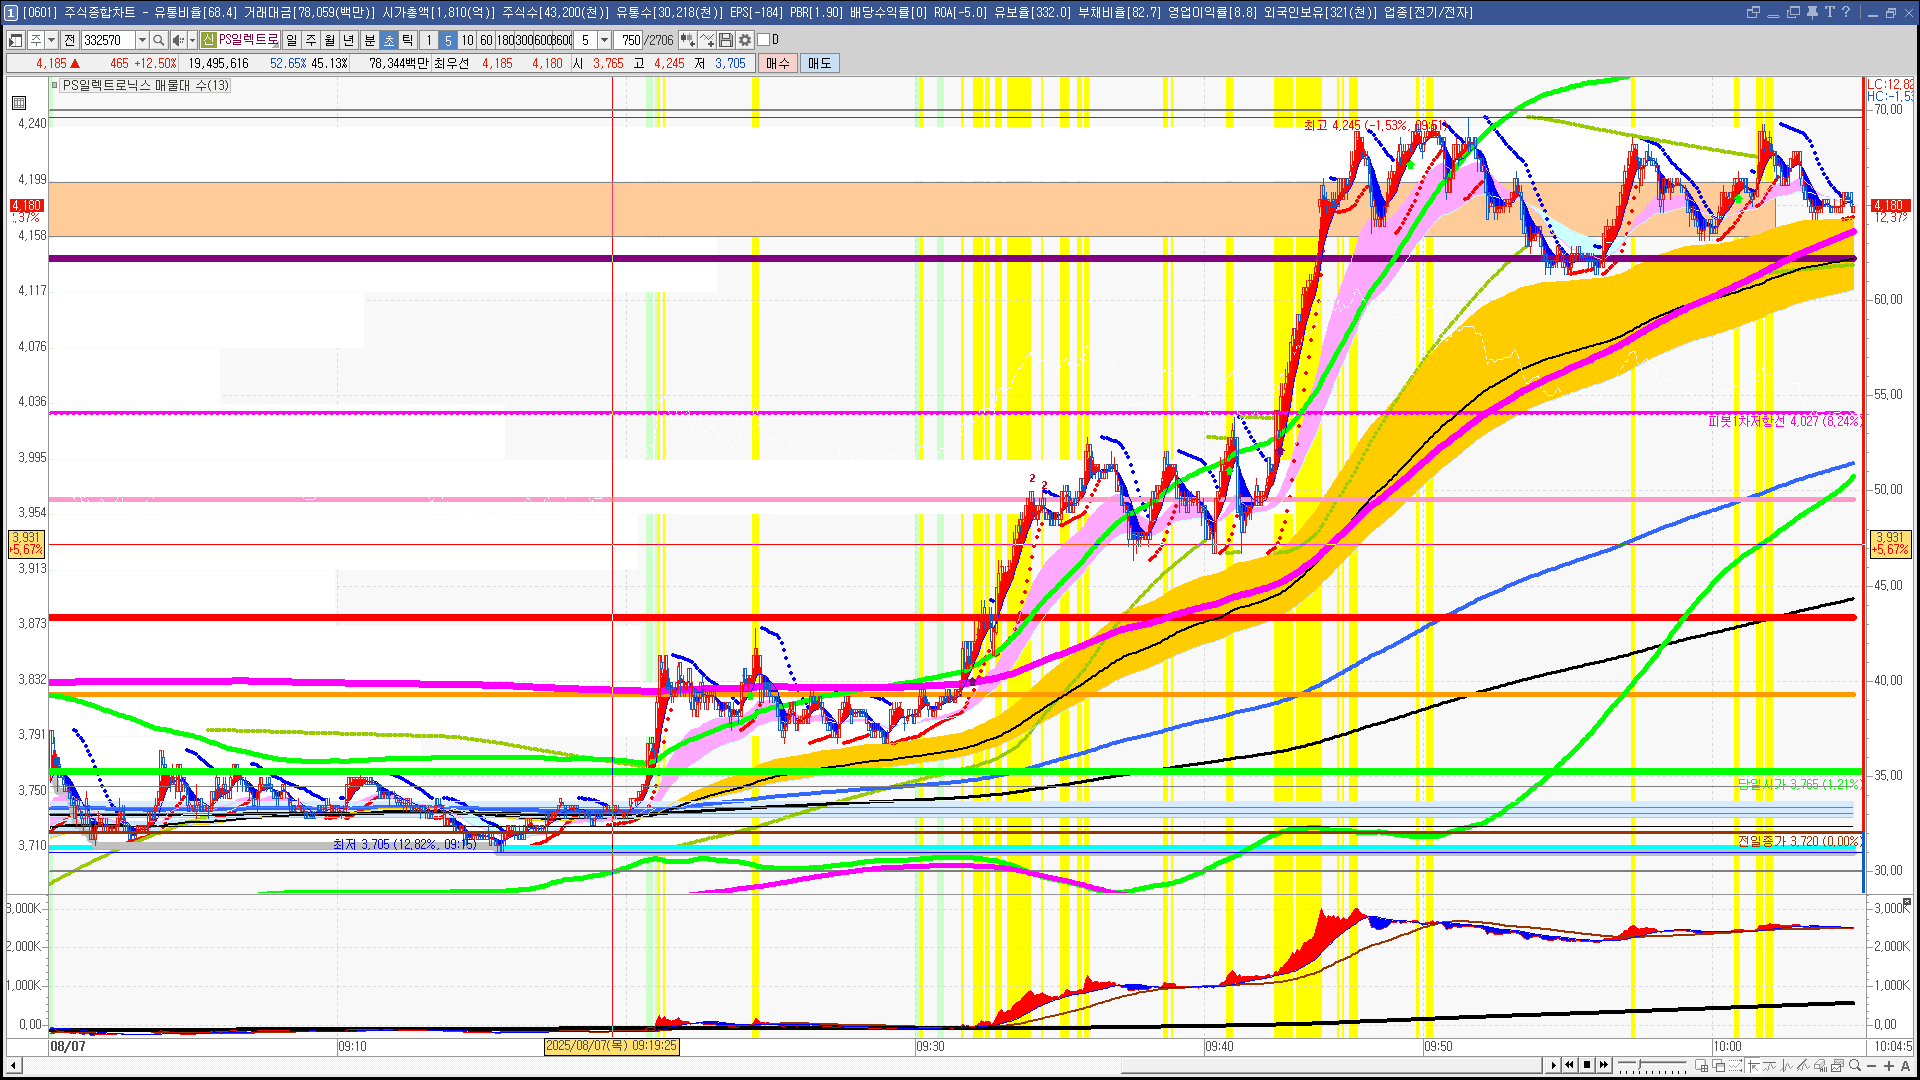This screenshot has height=1080, width=1920.
Task: Open chart settings gear icon
Action: (745, 40)
